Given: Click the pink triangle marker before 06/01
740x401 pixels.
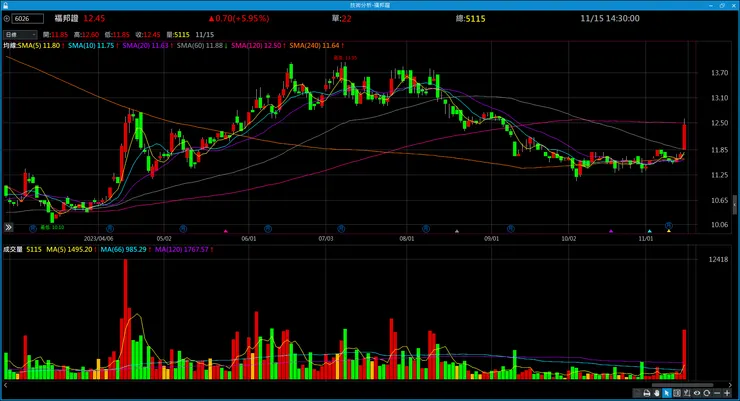Looking at the screenshot, I should coord(226,231).
